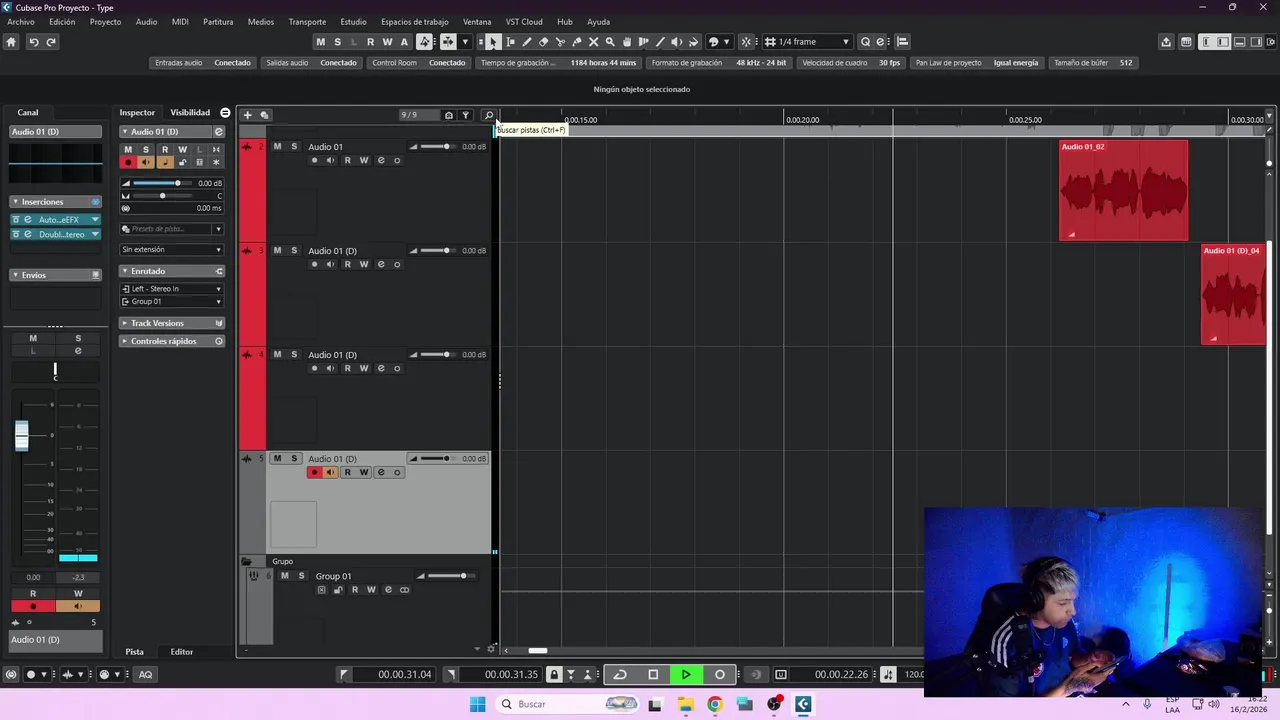Switch to the Visibilidad tab

click(190, 113)
